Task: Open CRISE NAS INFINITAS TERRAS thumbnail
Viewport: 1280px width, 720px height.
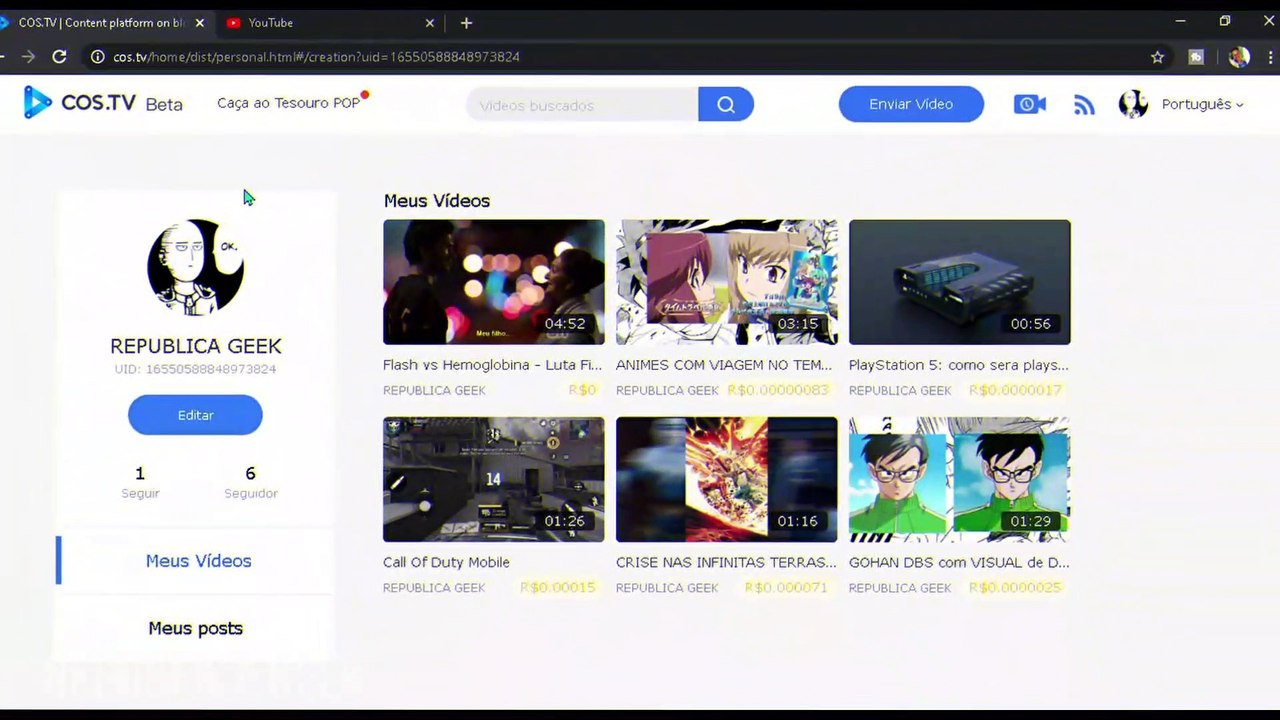Action: (727, 479)
